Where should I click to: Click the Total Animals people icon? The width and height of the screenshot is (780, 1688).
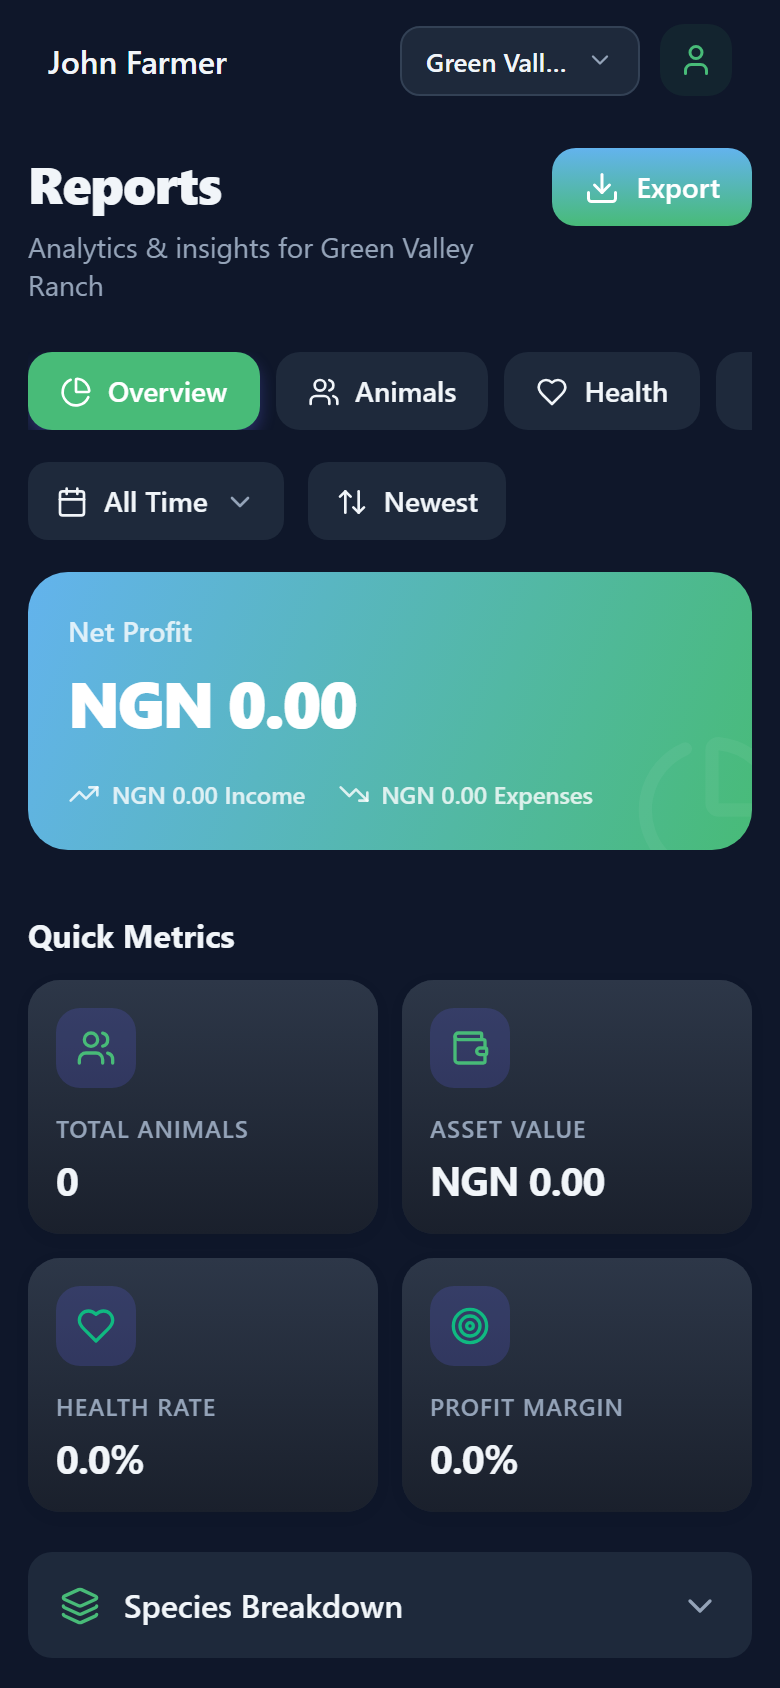[x=96, y=1048]
